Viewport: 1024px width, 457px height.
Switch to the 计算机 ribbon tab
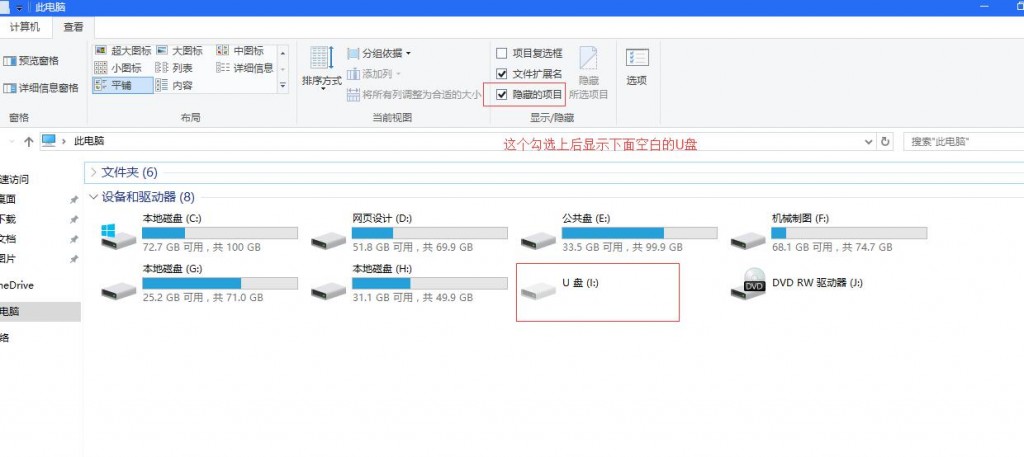click(x=26, y=27)
